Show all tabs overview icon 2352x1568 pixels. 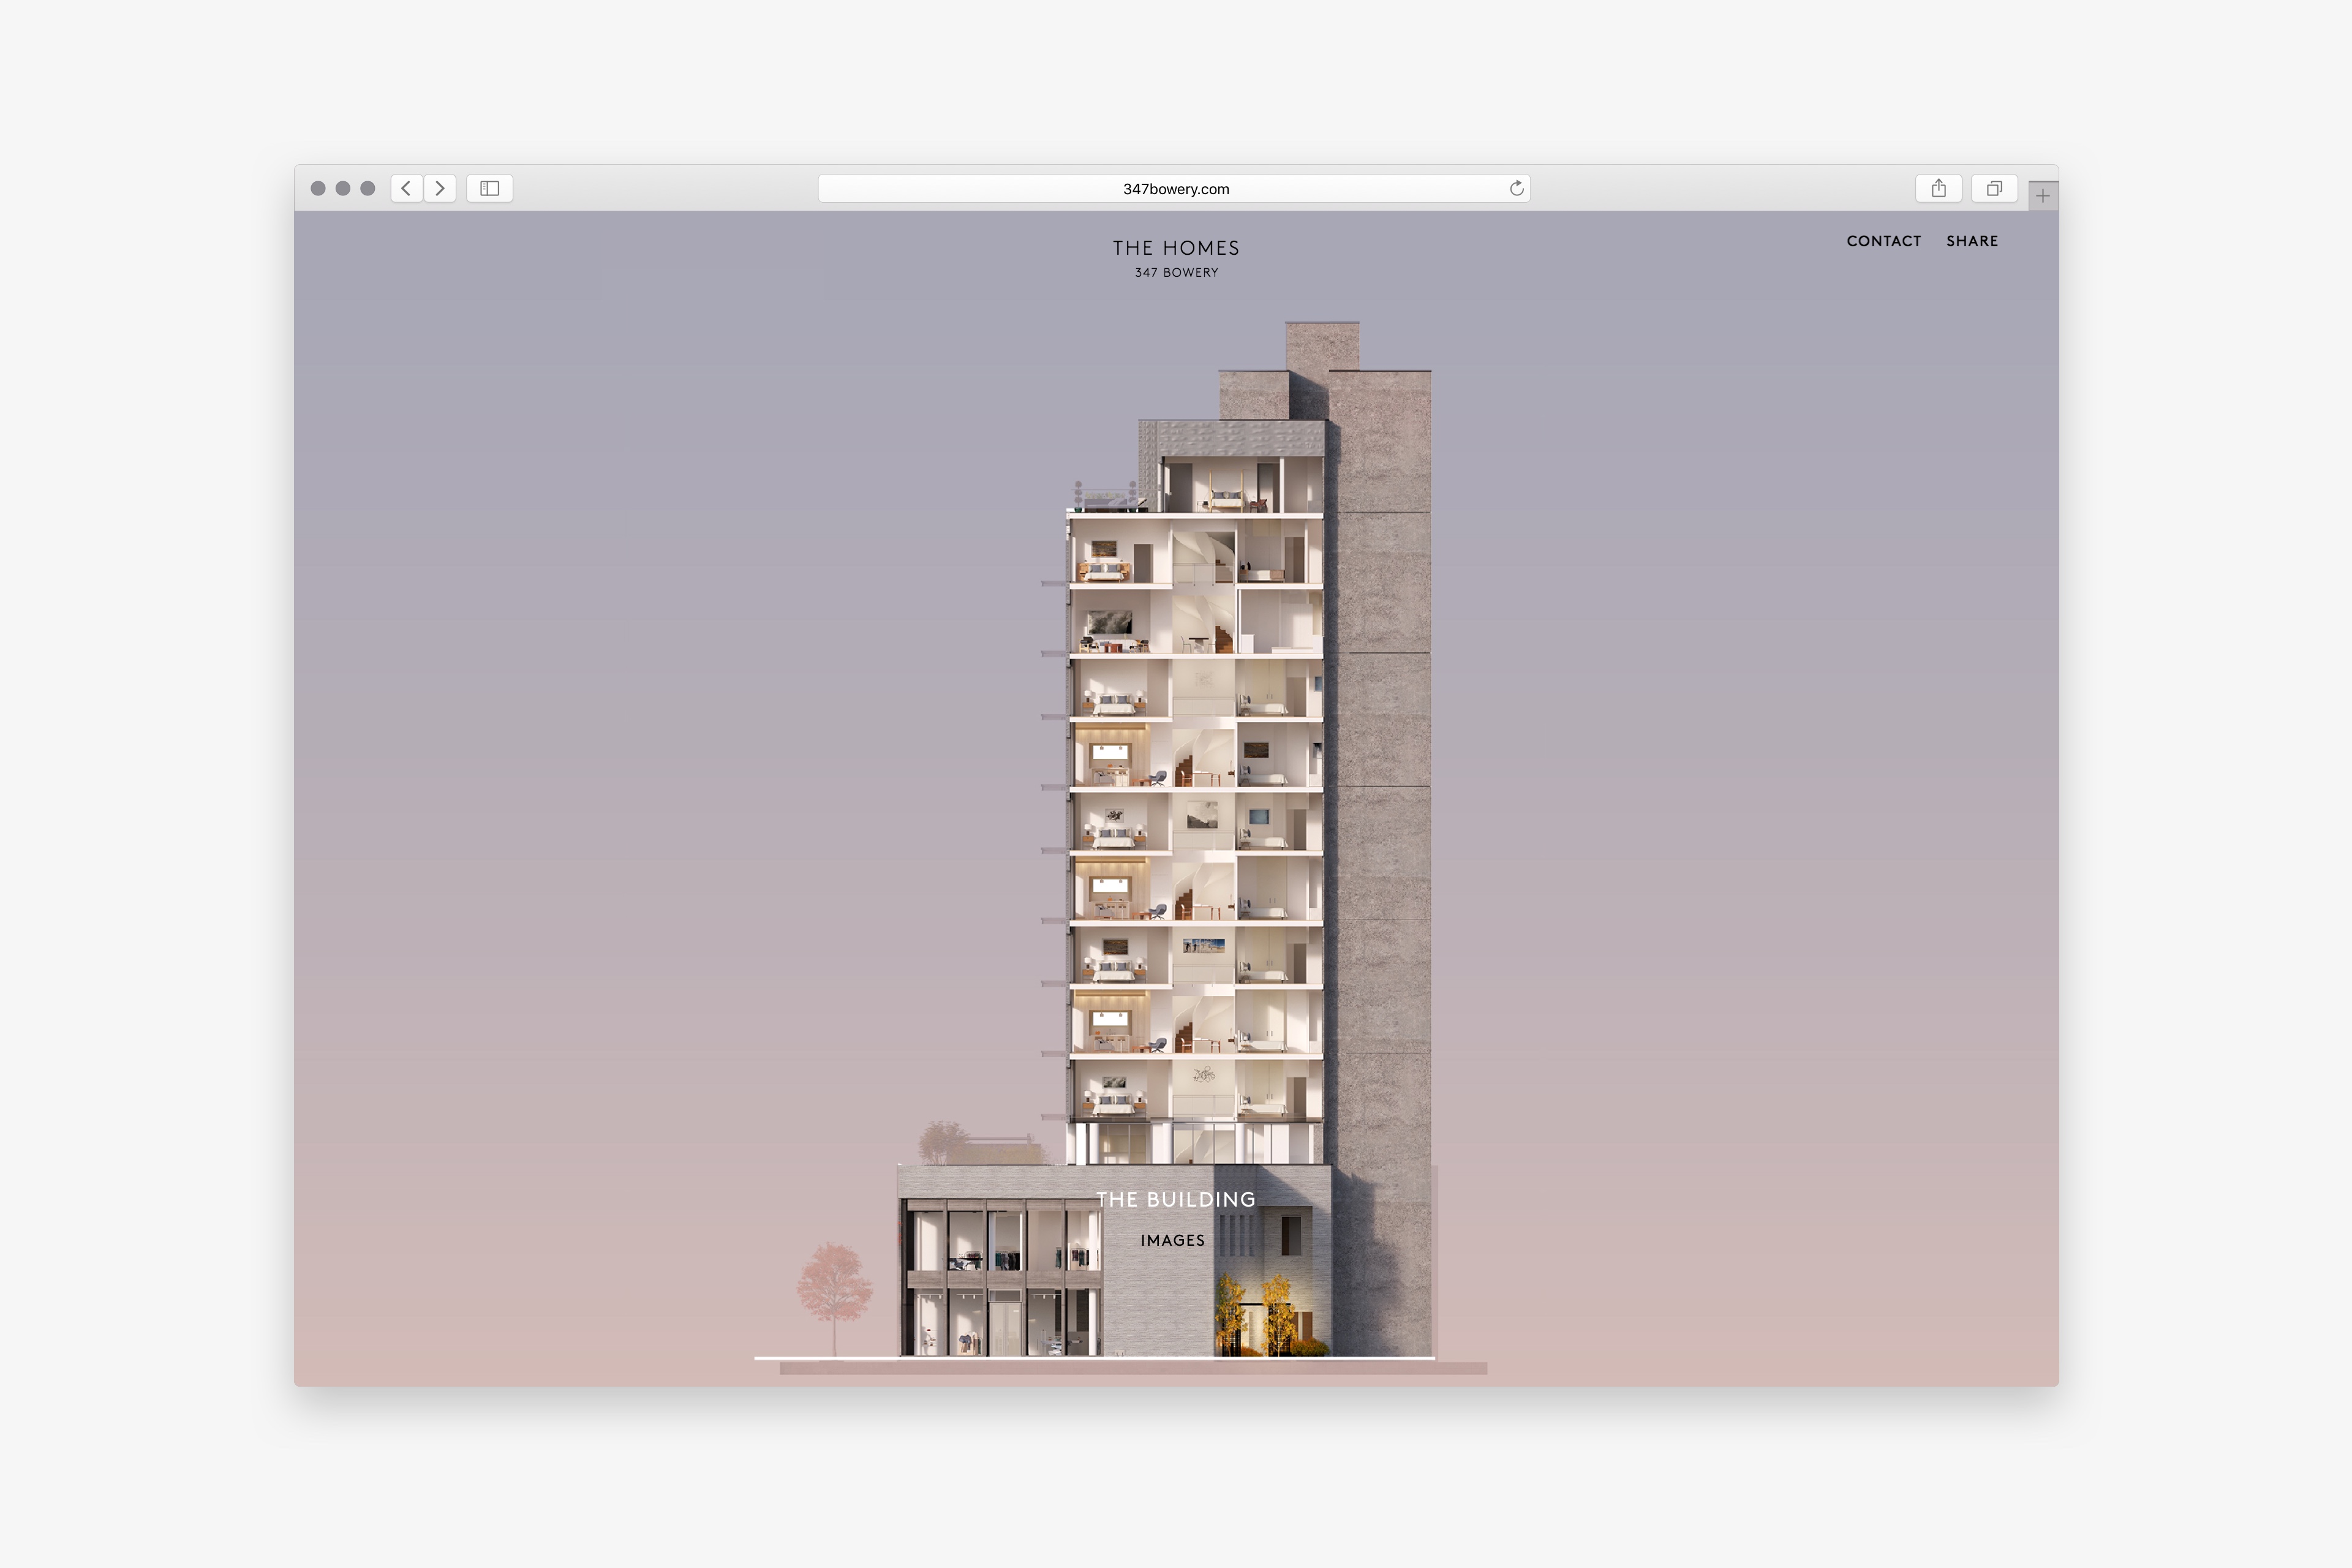click(x=1994, y=188)
